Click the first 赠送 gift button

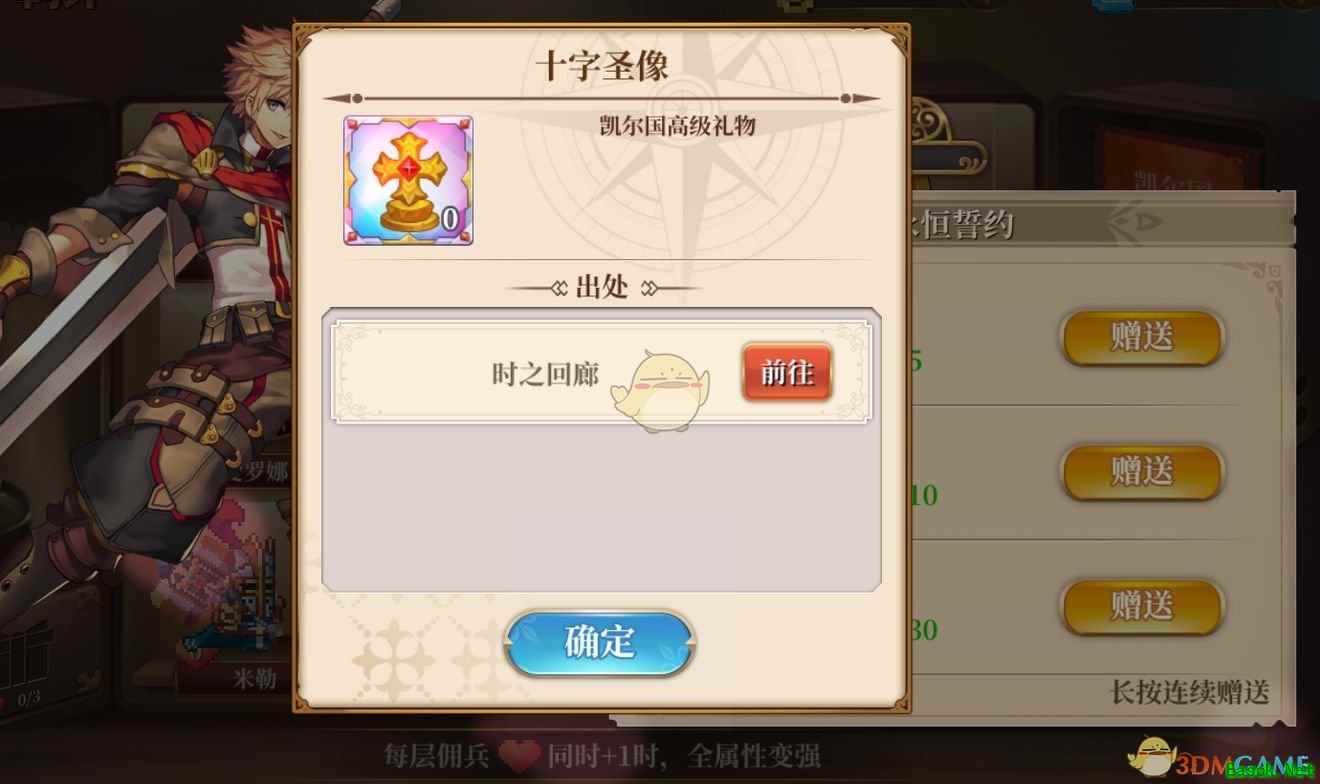point(1142,338)
